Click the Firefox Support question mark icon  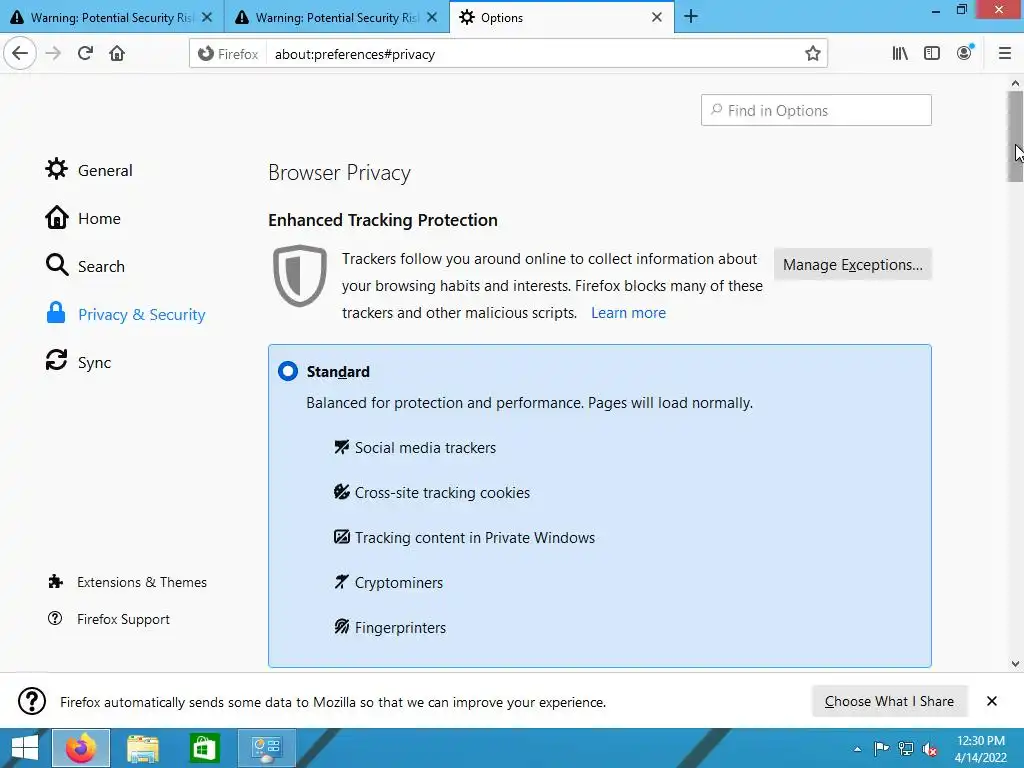(55, 618)
